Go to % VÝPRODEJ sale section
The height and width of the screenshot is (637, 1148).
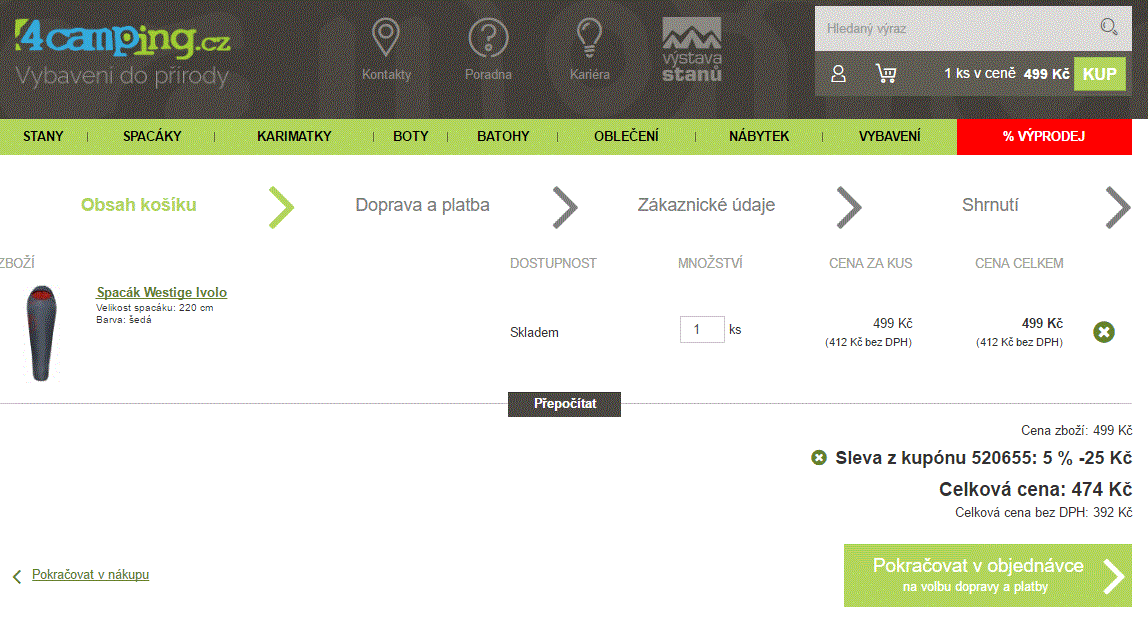[x=1044, y=137]
